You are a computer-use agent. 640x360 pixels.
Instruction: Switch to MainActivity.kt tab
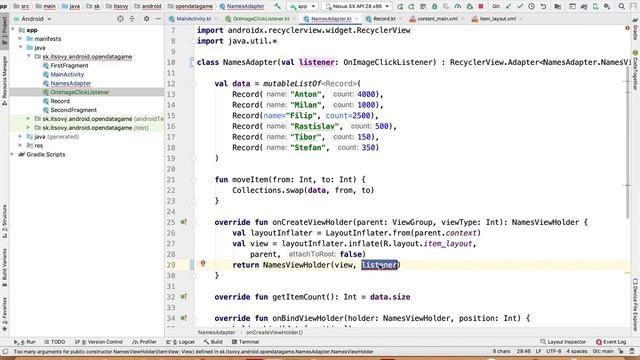click(x=193, y=19)
